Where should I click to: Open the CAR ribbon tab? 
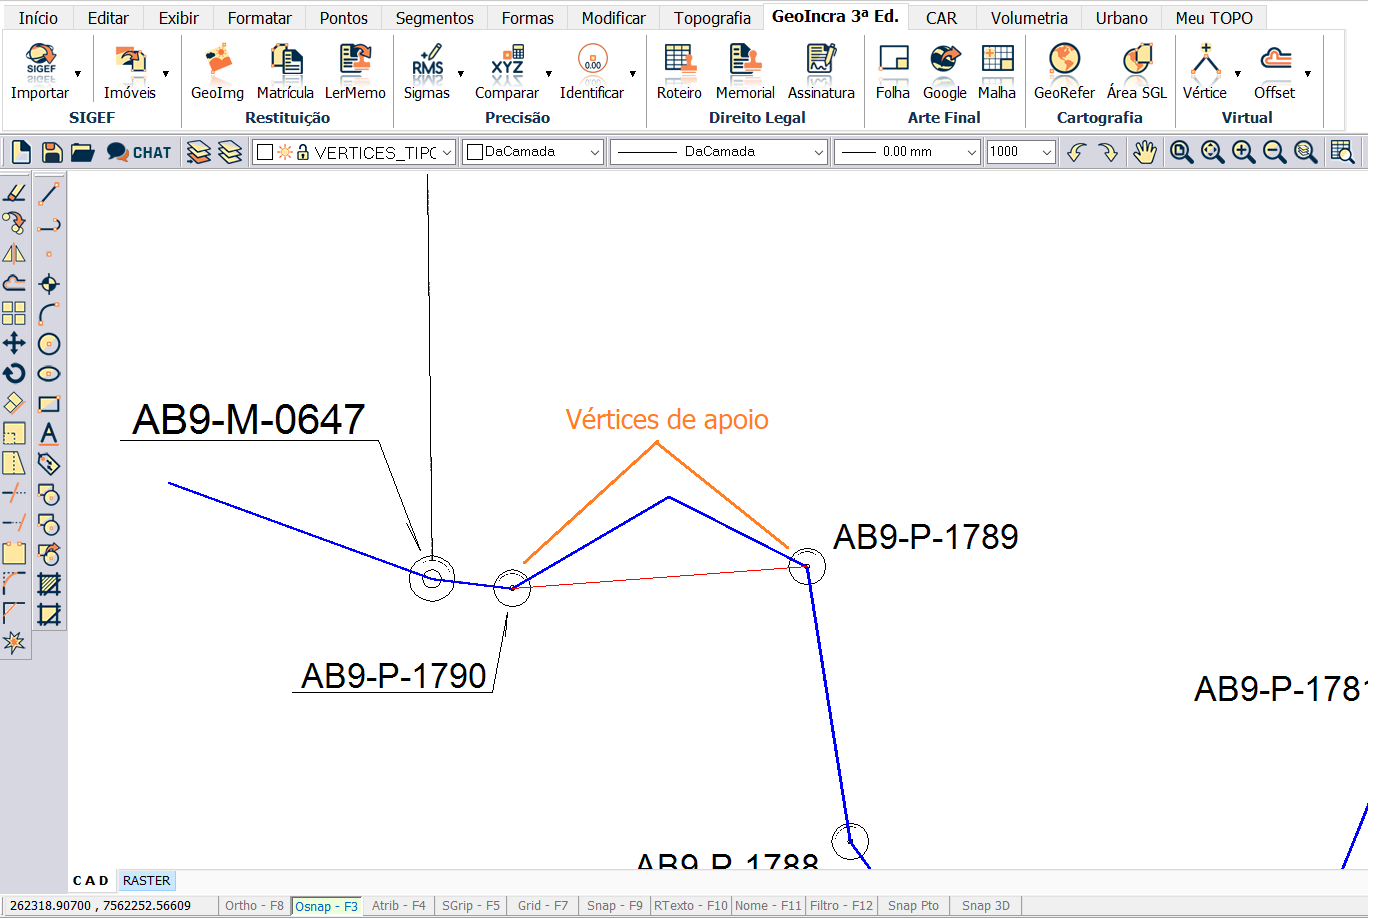click(x=940, y=18)
